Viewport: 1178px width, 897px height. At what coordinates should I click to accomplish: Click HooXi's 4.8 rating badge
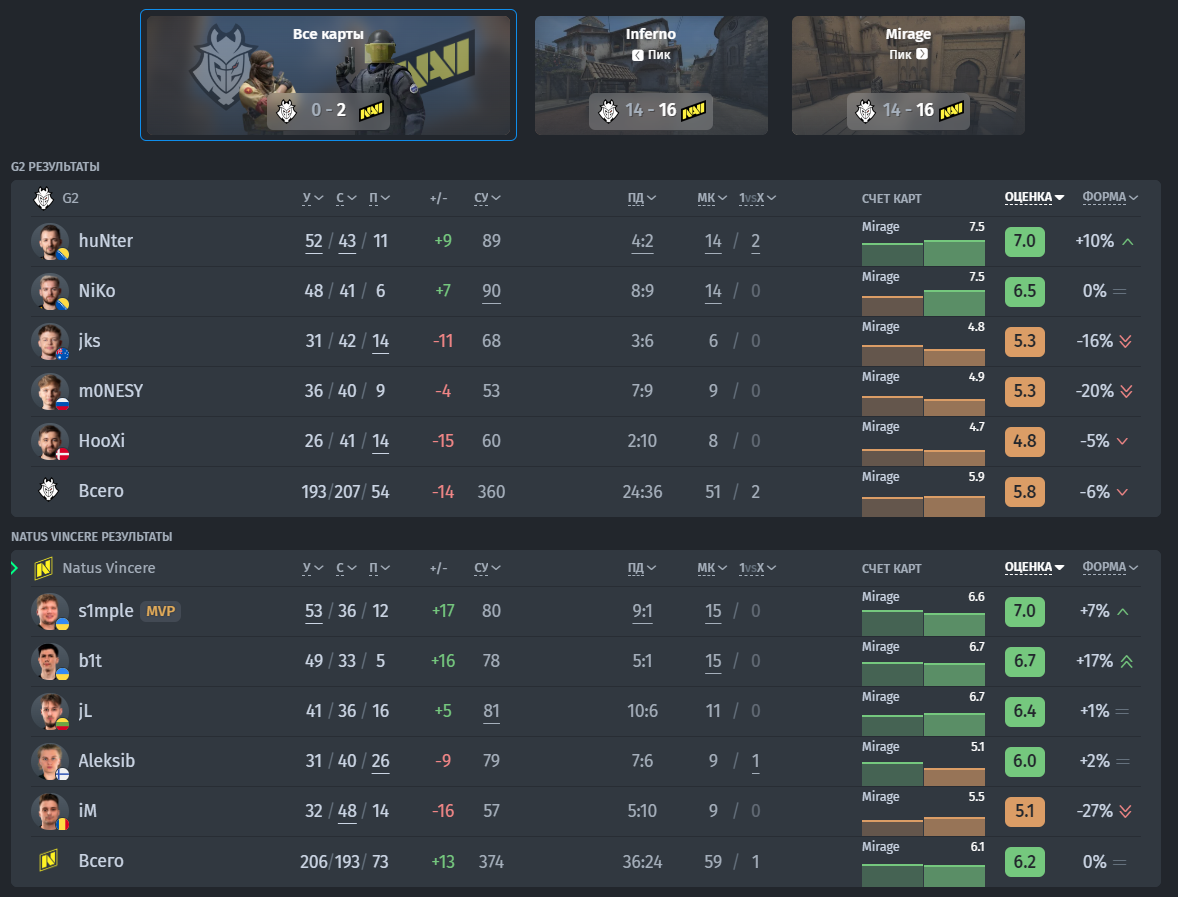(x=1025, y=441)
